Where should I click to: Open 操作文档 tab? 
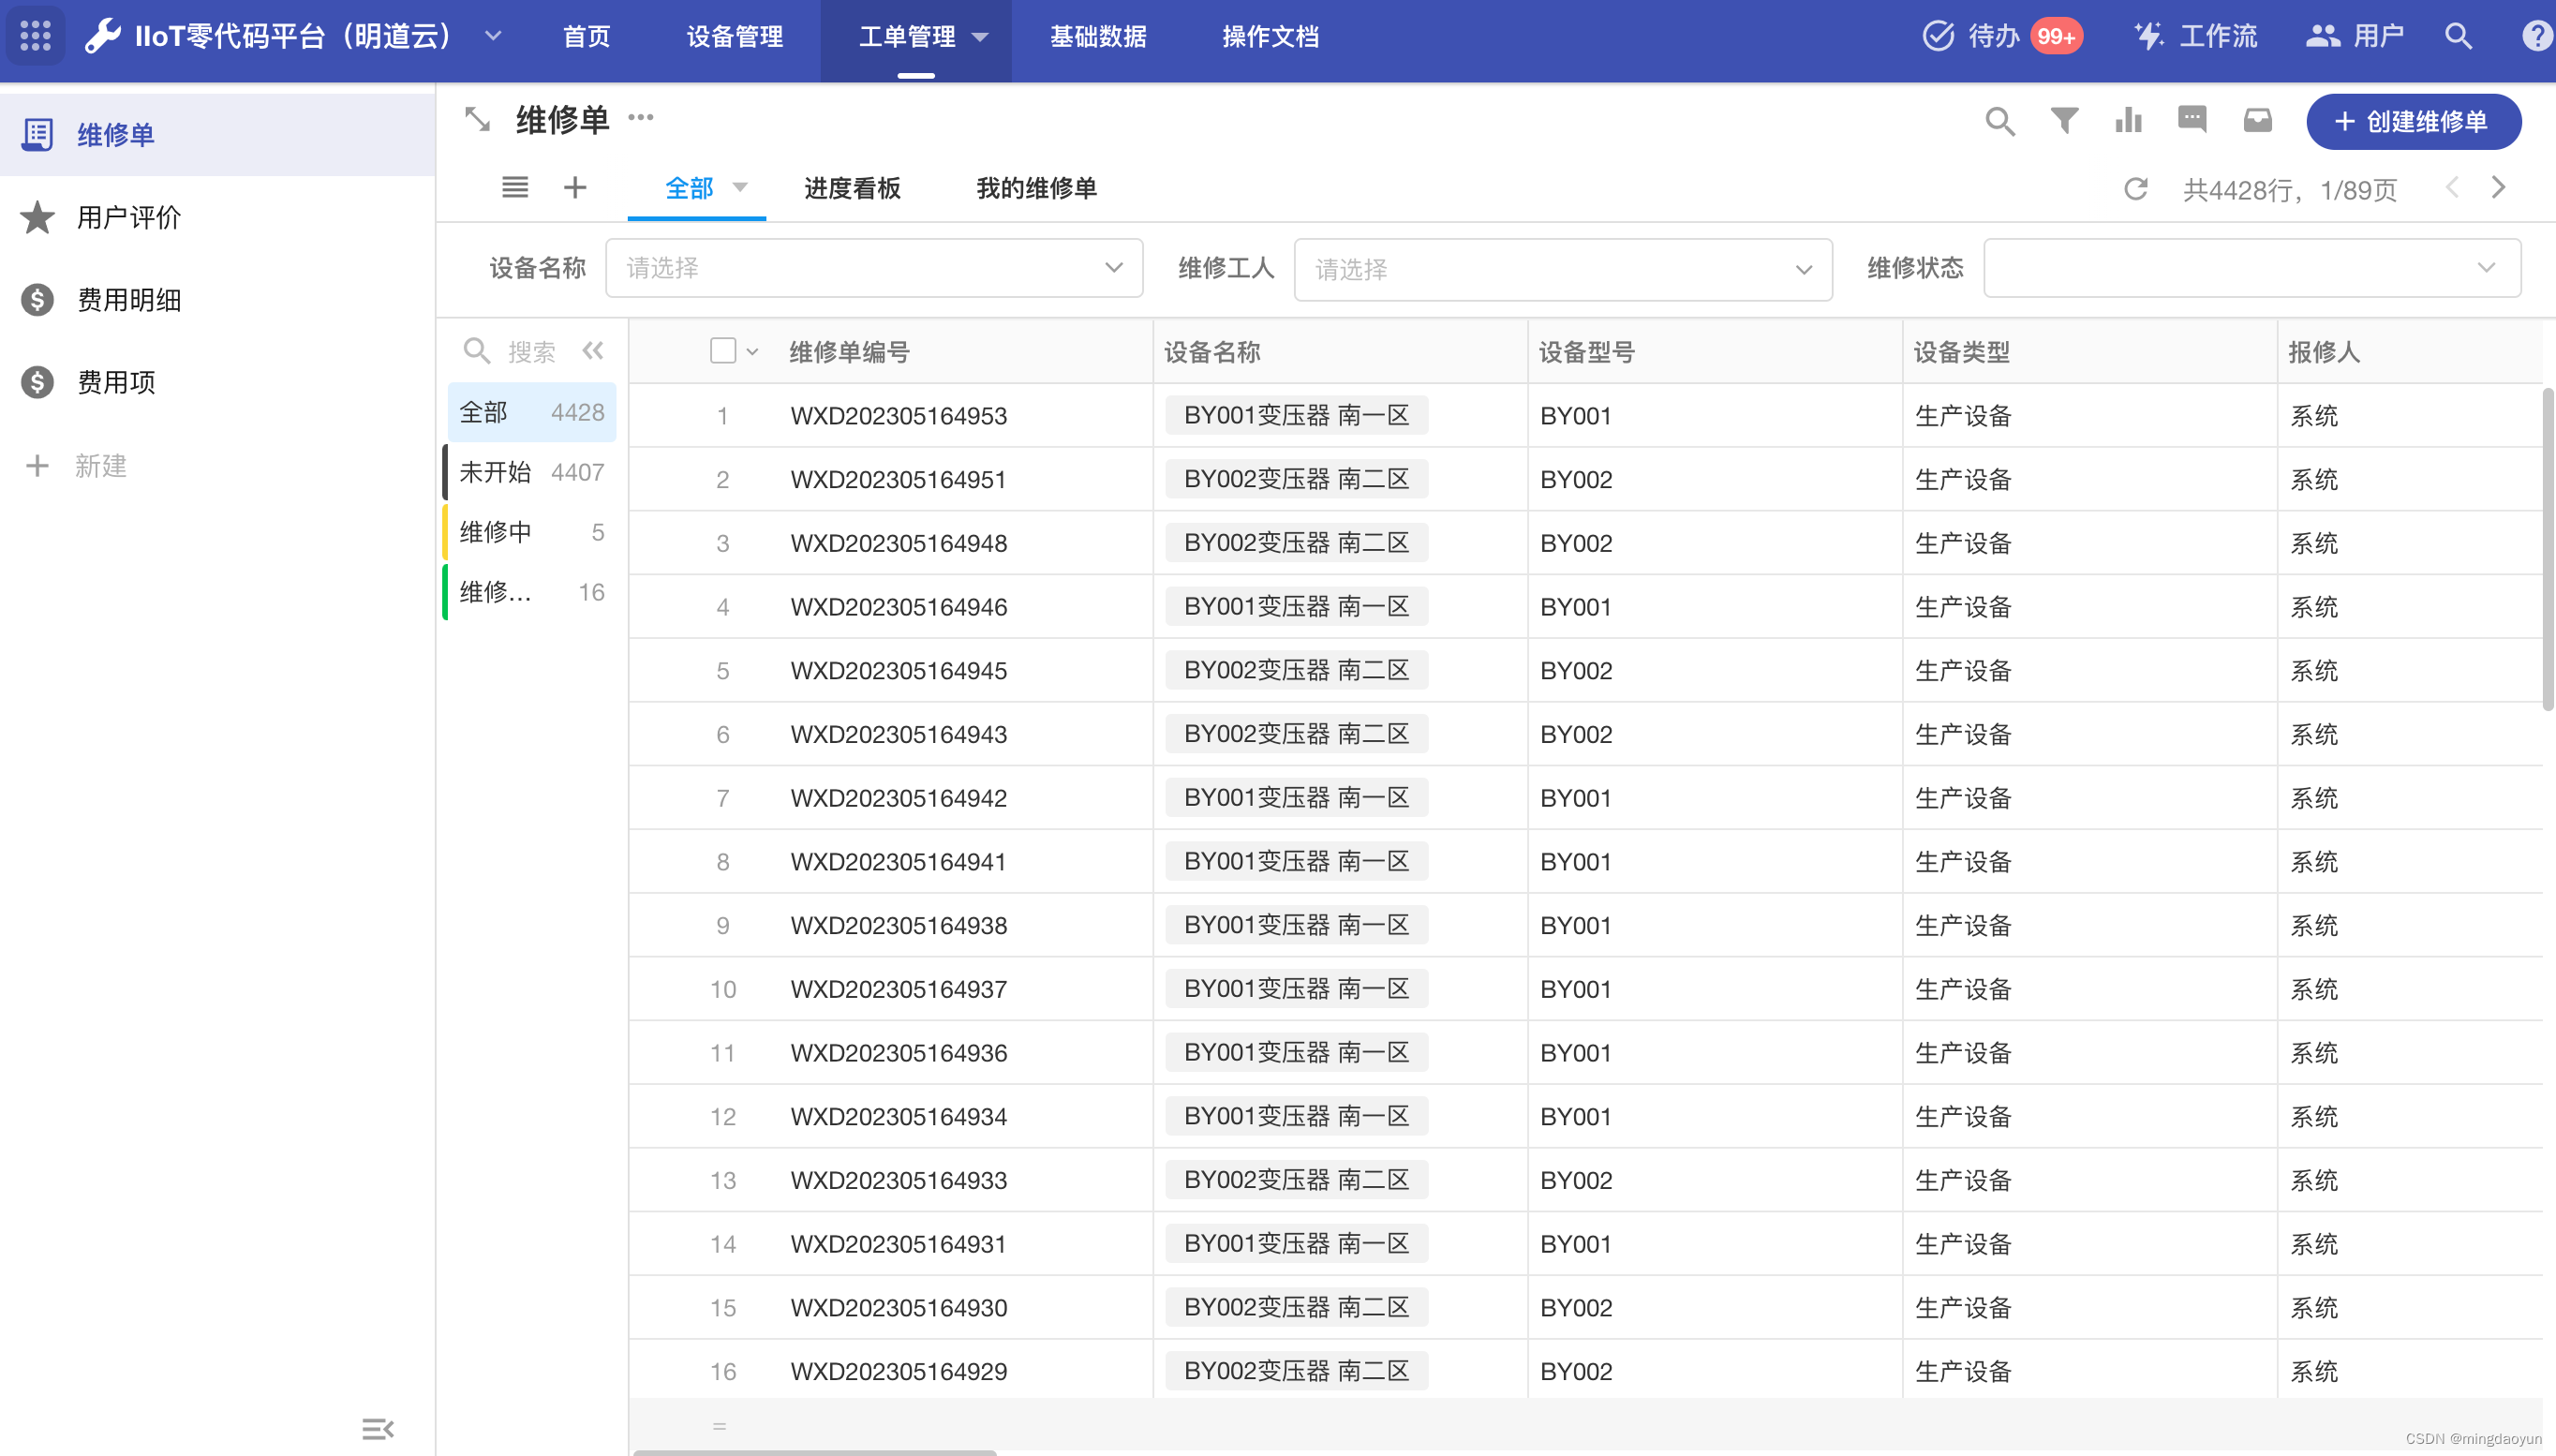pos(1270,37)
